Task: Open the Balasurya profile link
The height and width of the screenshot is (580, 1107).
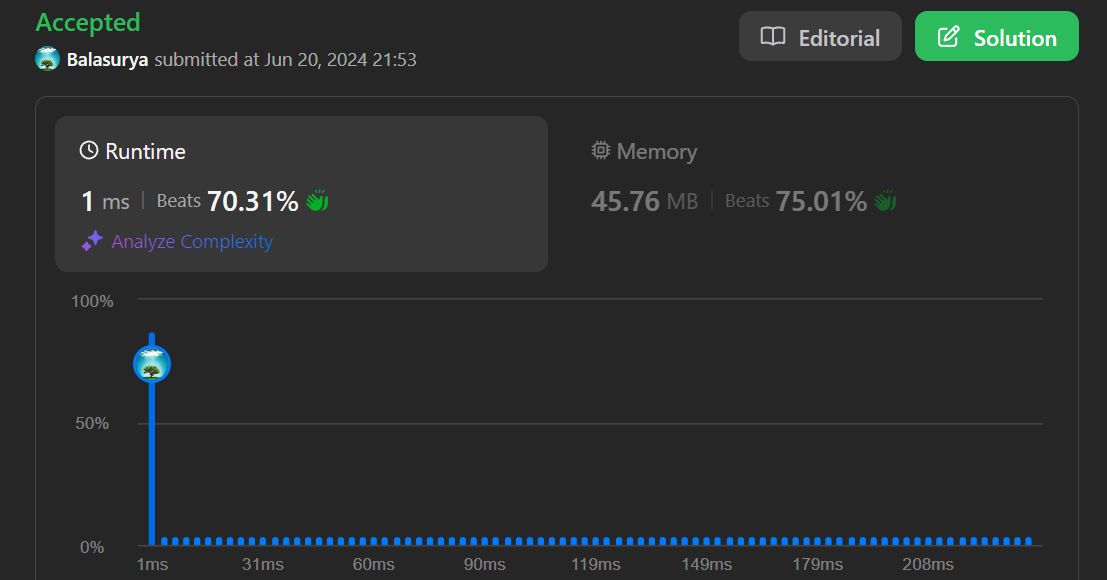Action: pyautogui.click(x=107, y=60)
